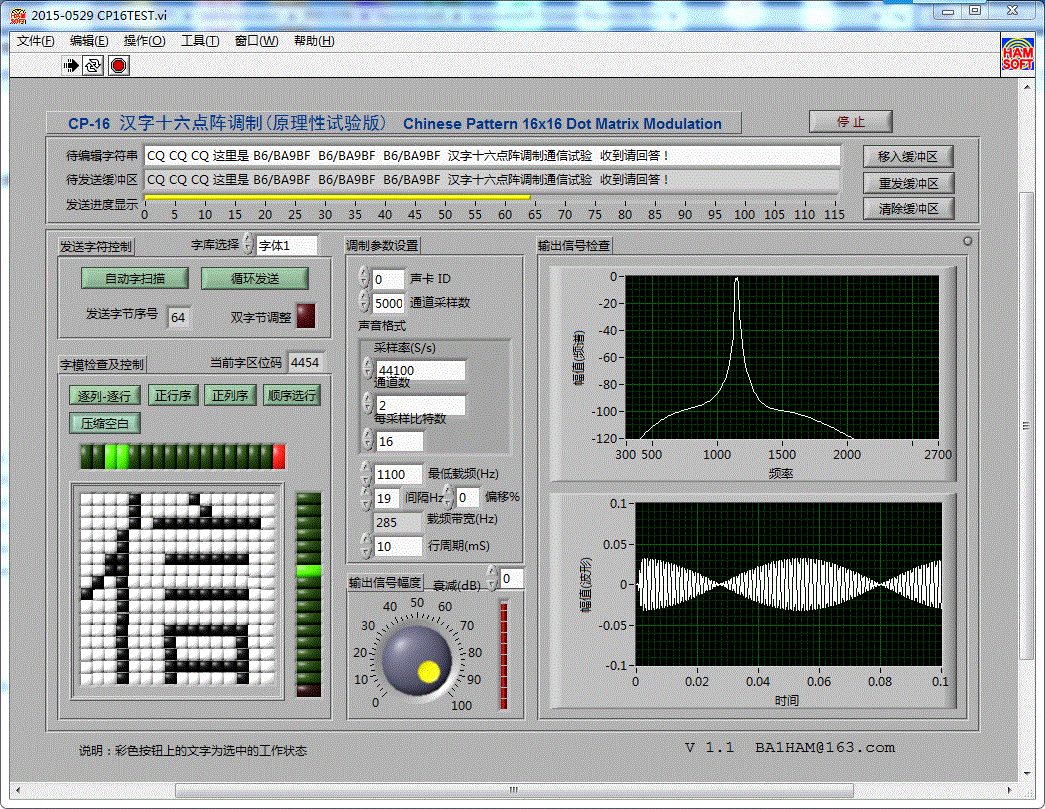Click the 偏移% value field

tap(468, 497)
